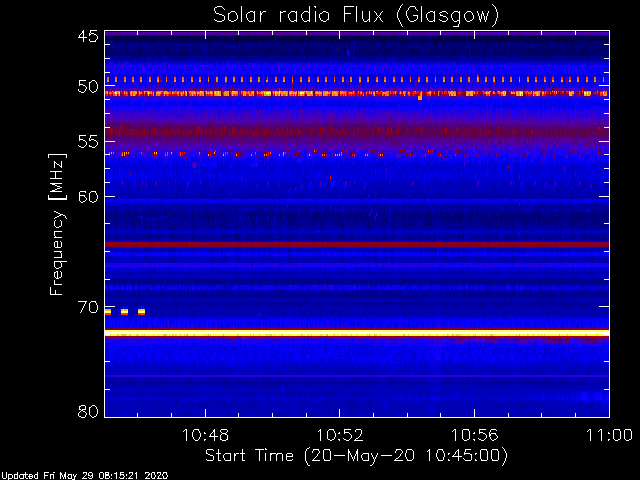Click the '10:48' time tick label

[205, 435]
